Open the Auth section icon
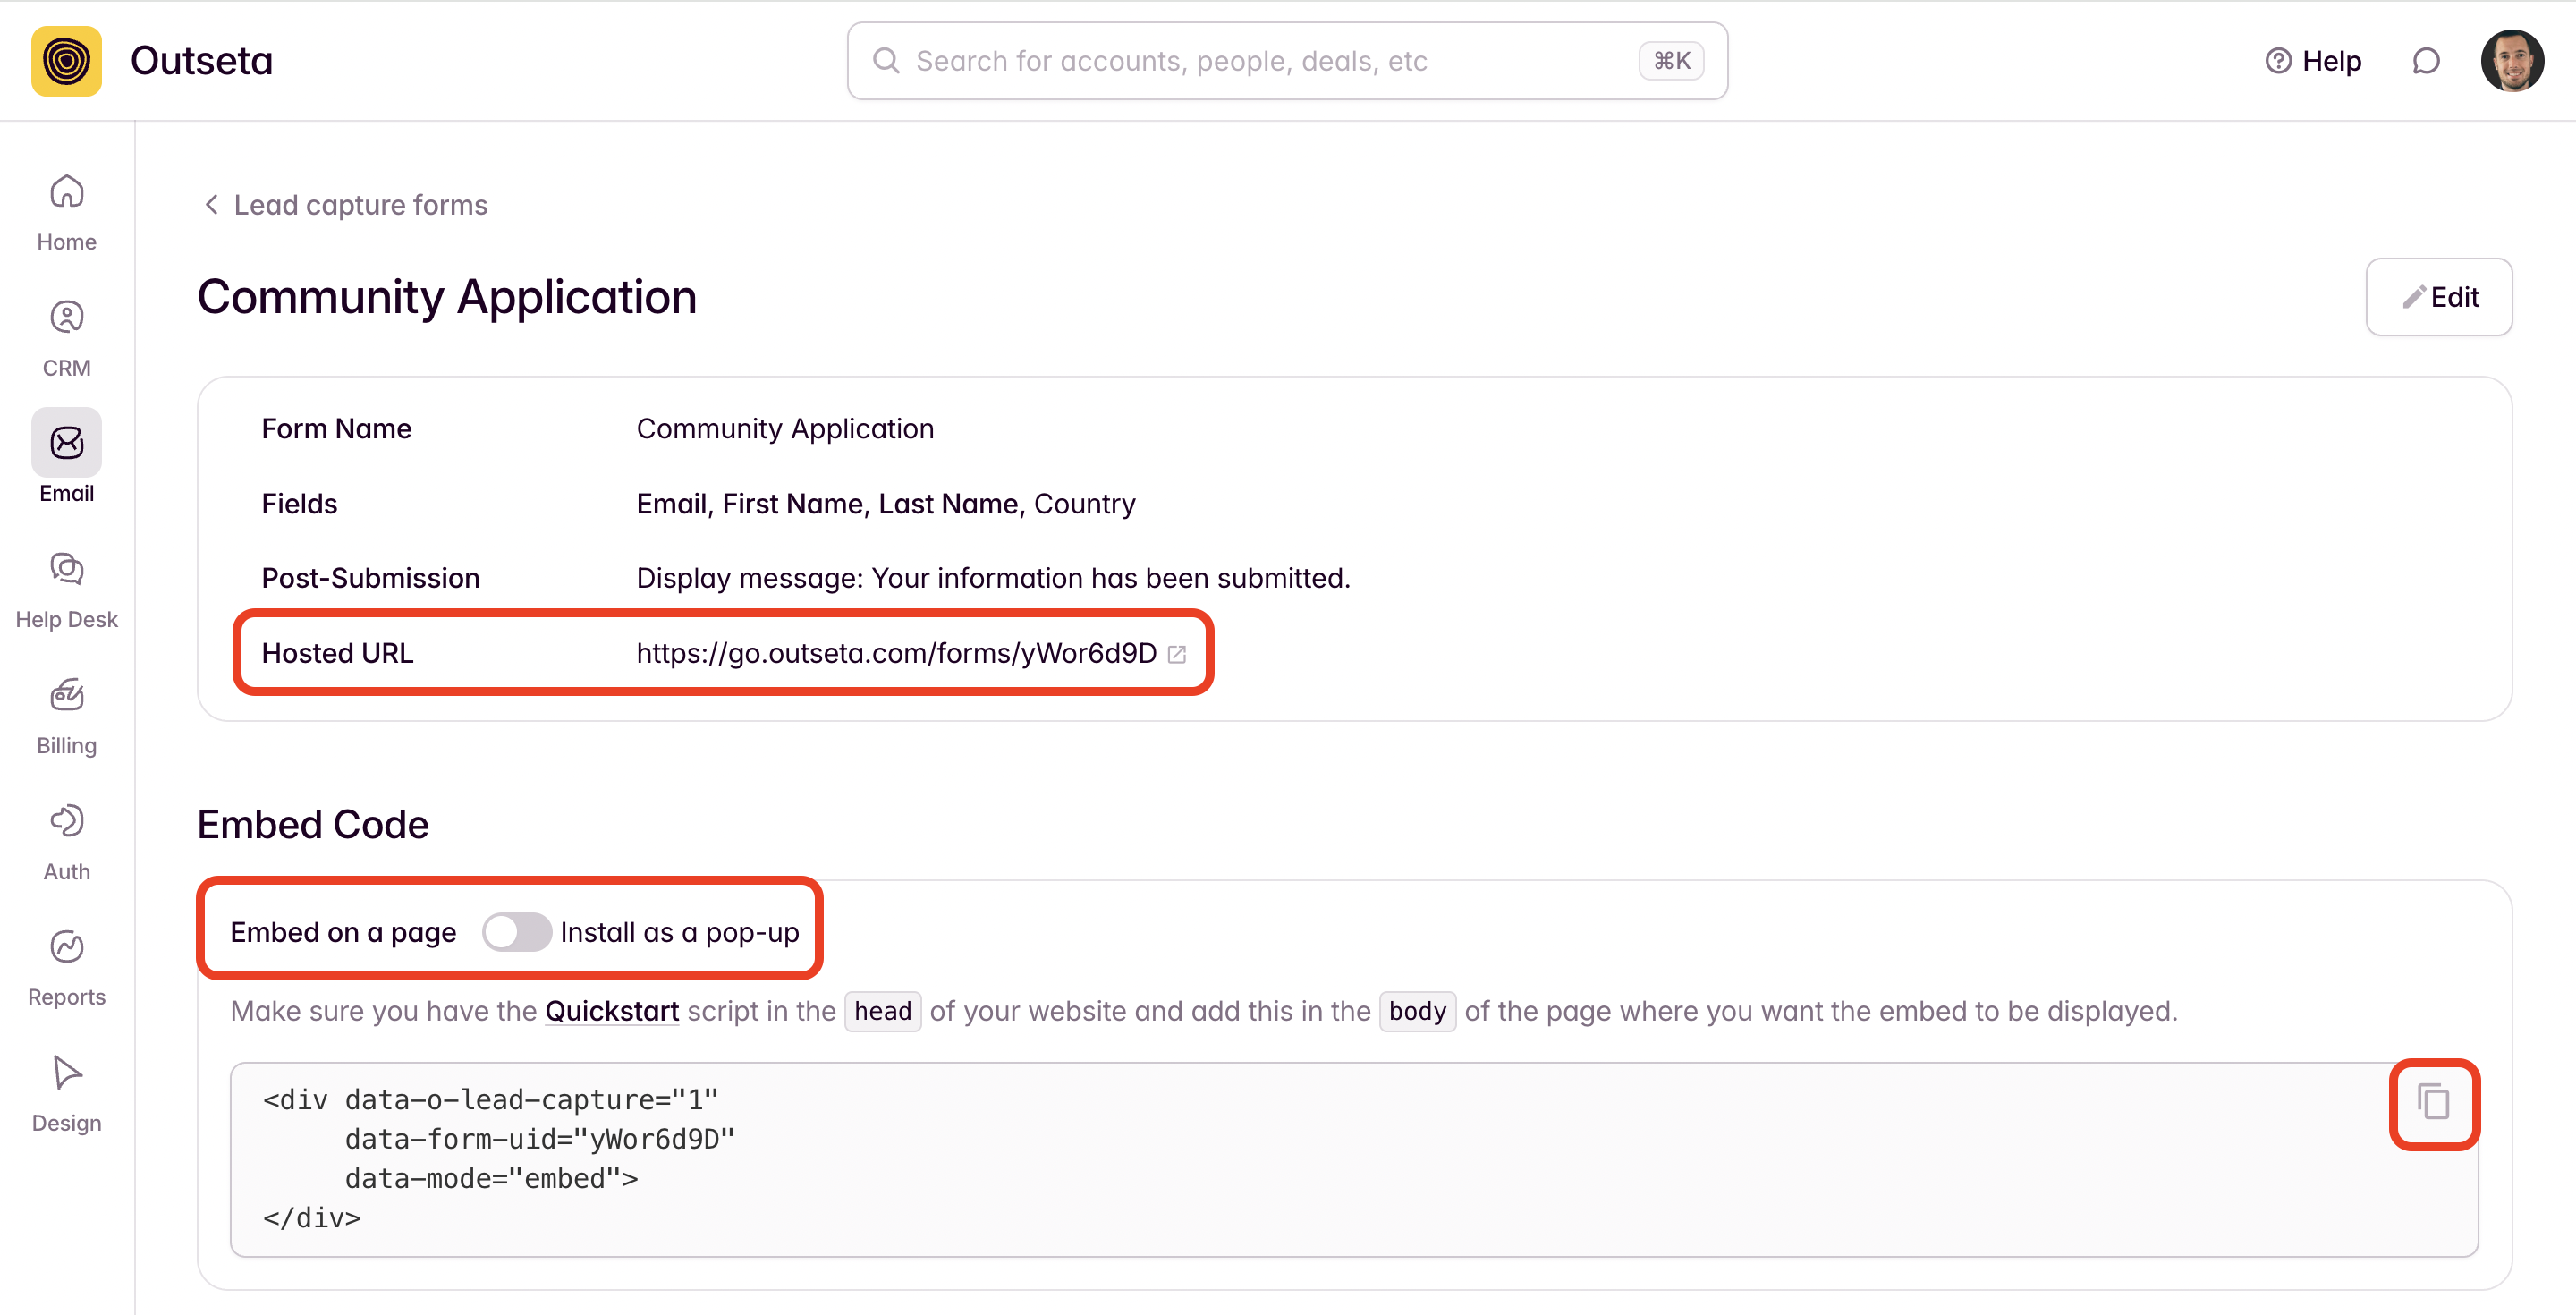This screenshot has width=2576, height=1315. [66, 822]
